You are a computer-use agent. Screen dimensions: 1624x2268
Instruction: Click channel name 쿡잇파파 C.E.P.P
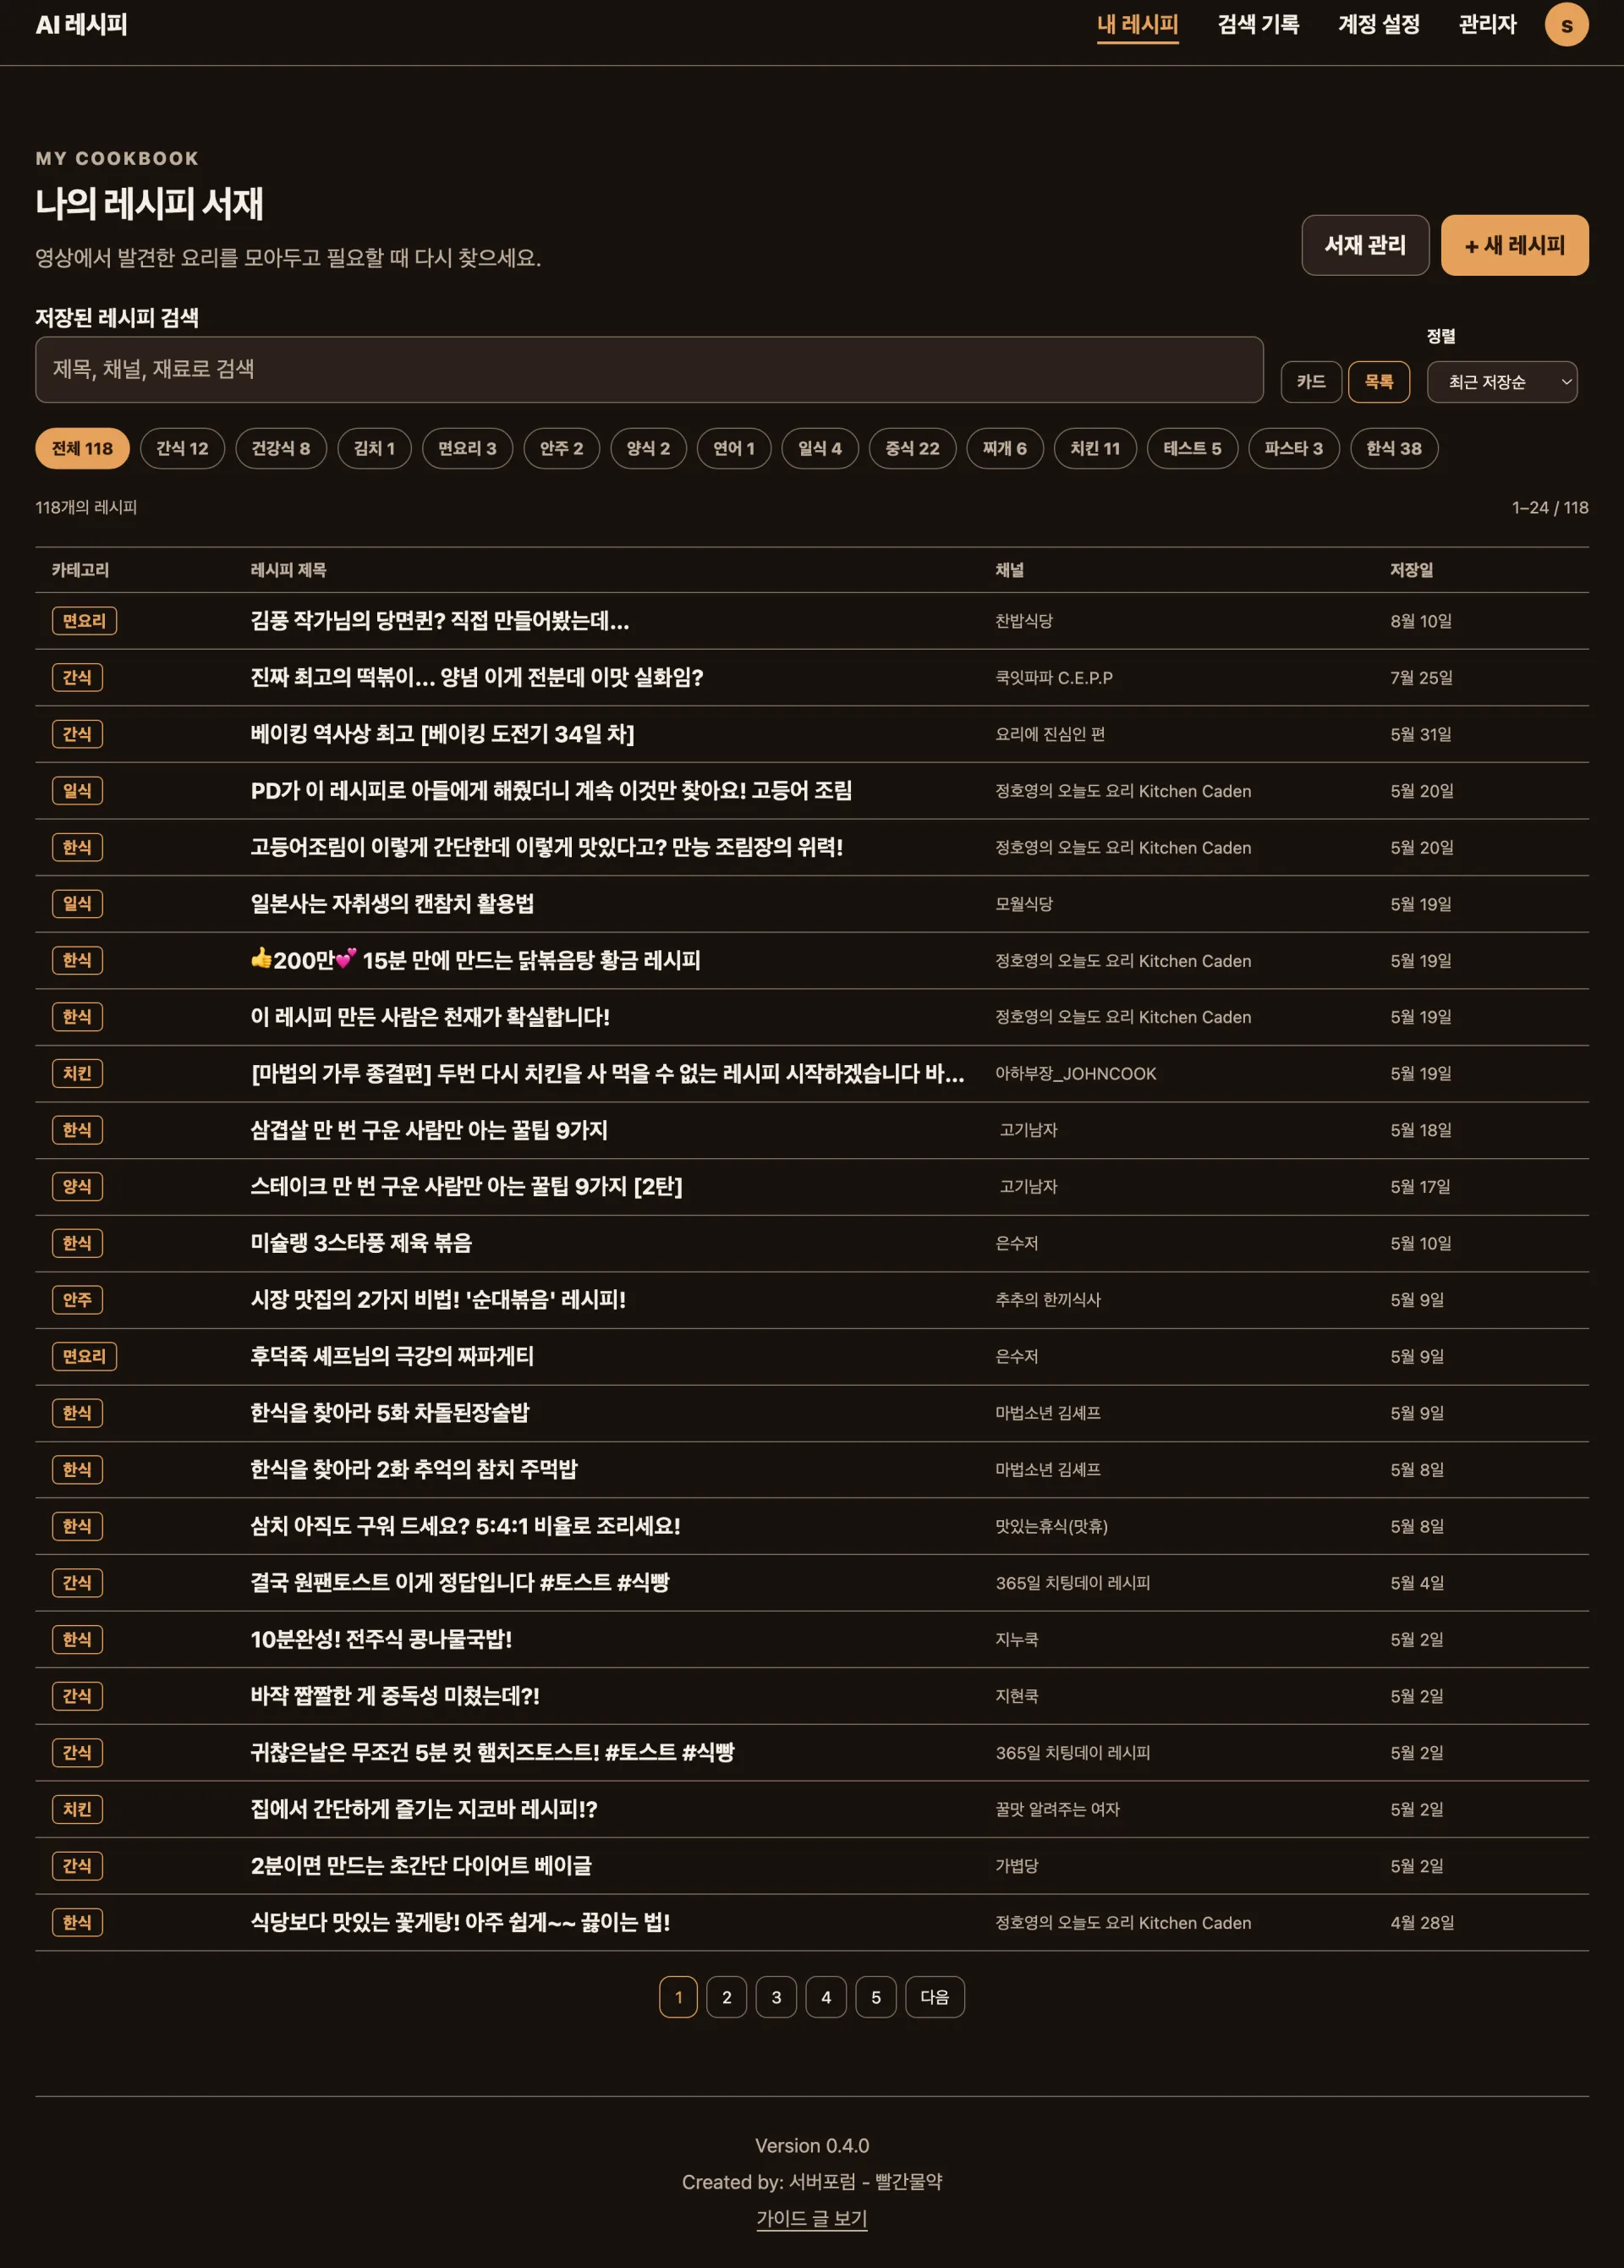pyautogui.click(x=1054, y=678)
